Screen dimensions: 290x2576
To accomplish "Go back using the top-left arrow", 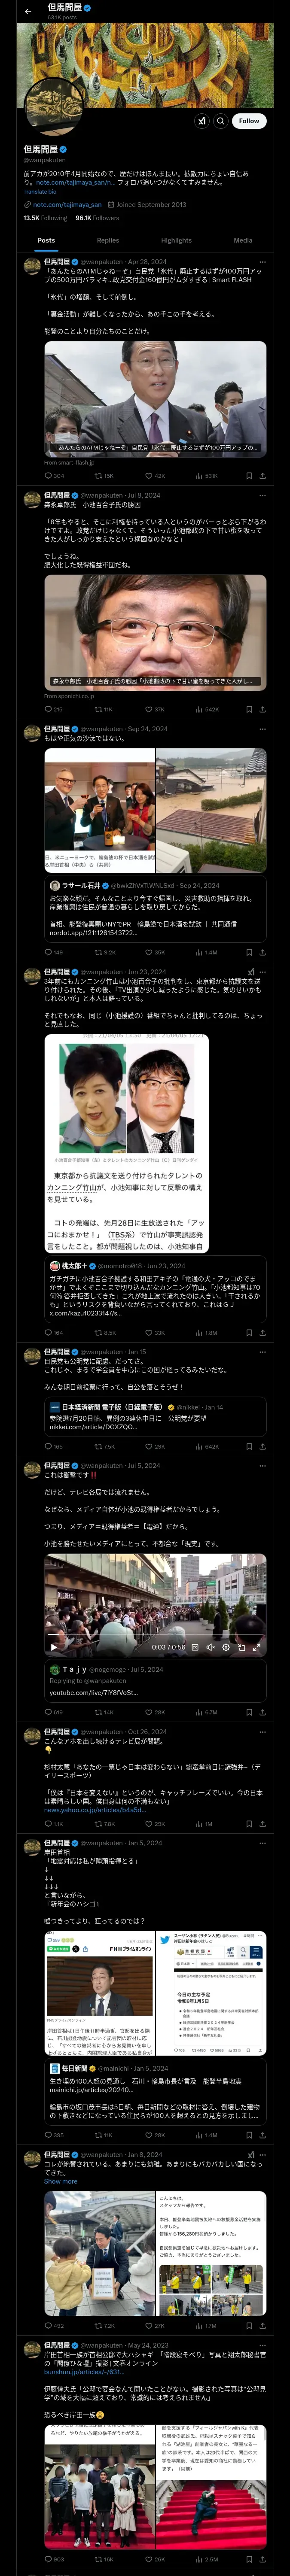I will click(28, 12).
